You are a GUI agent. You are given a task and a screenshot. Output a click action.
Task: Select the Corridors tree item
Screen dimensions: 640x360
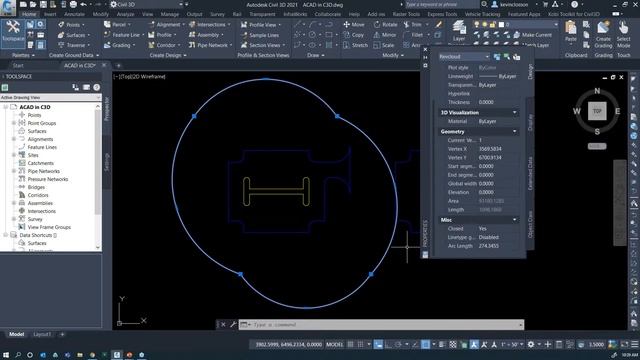pos(38,195)
